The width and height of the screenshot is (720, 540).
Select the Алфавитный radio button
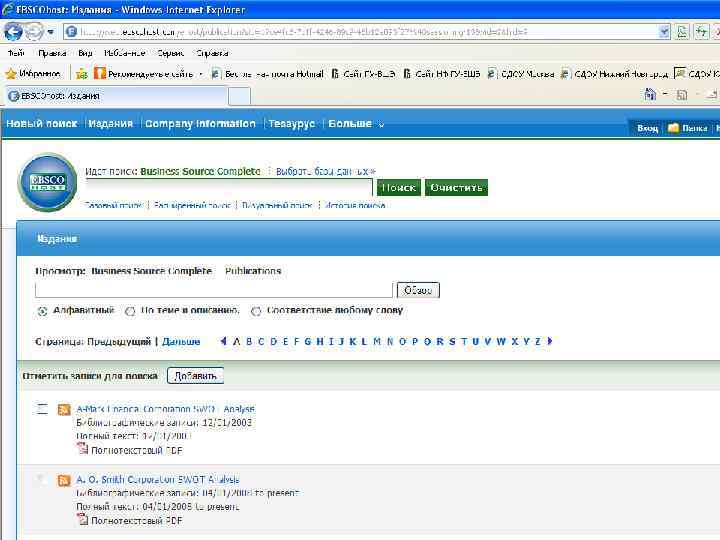[42, 311]
